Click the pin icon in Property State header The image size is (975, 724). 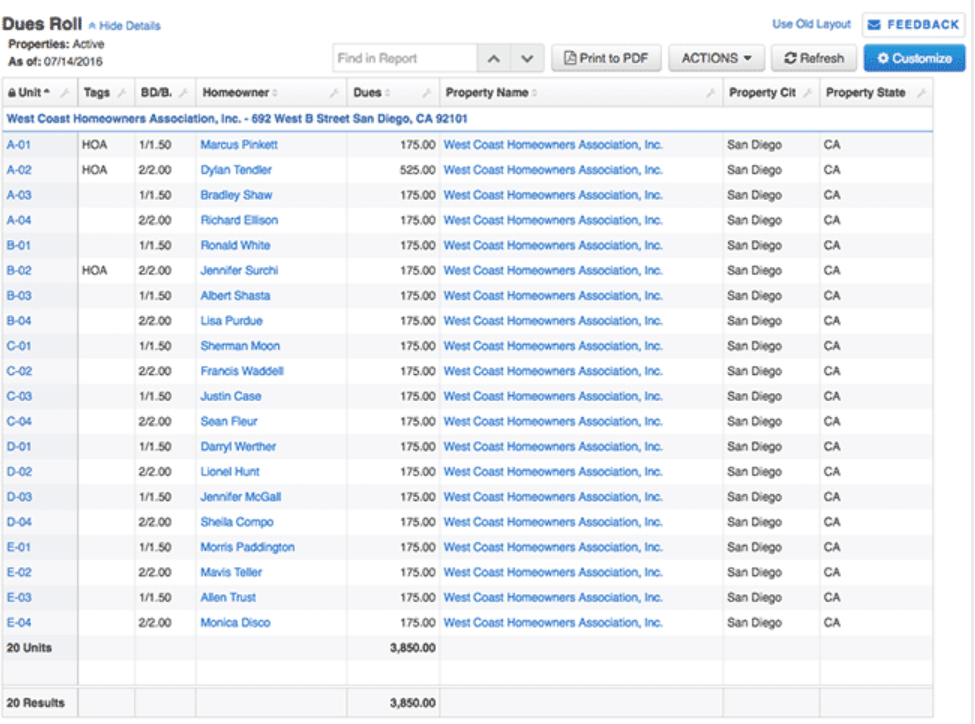click(x=920, y=93)
